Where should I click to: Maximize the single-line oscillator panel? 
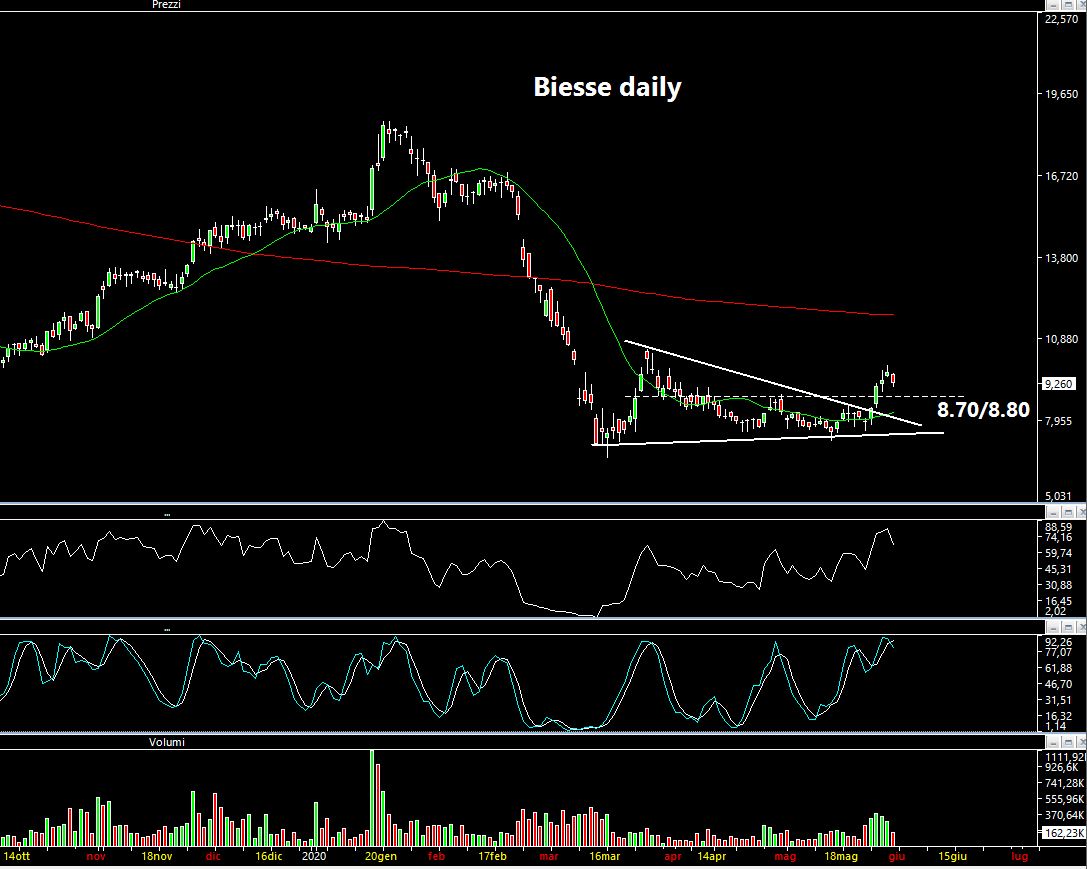(1066, 512)
